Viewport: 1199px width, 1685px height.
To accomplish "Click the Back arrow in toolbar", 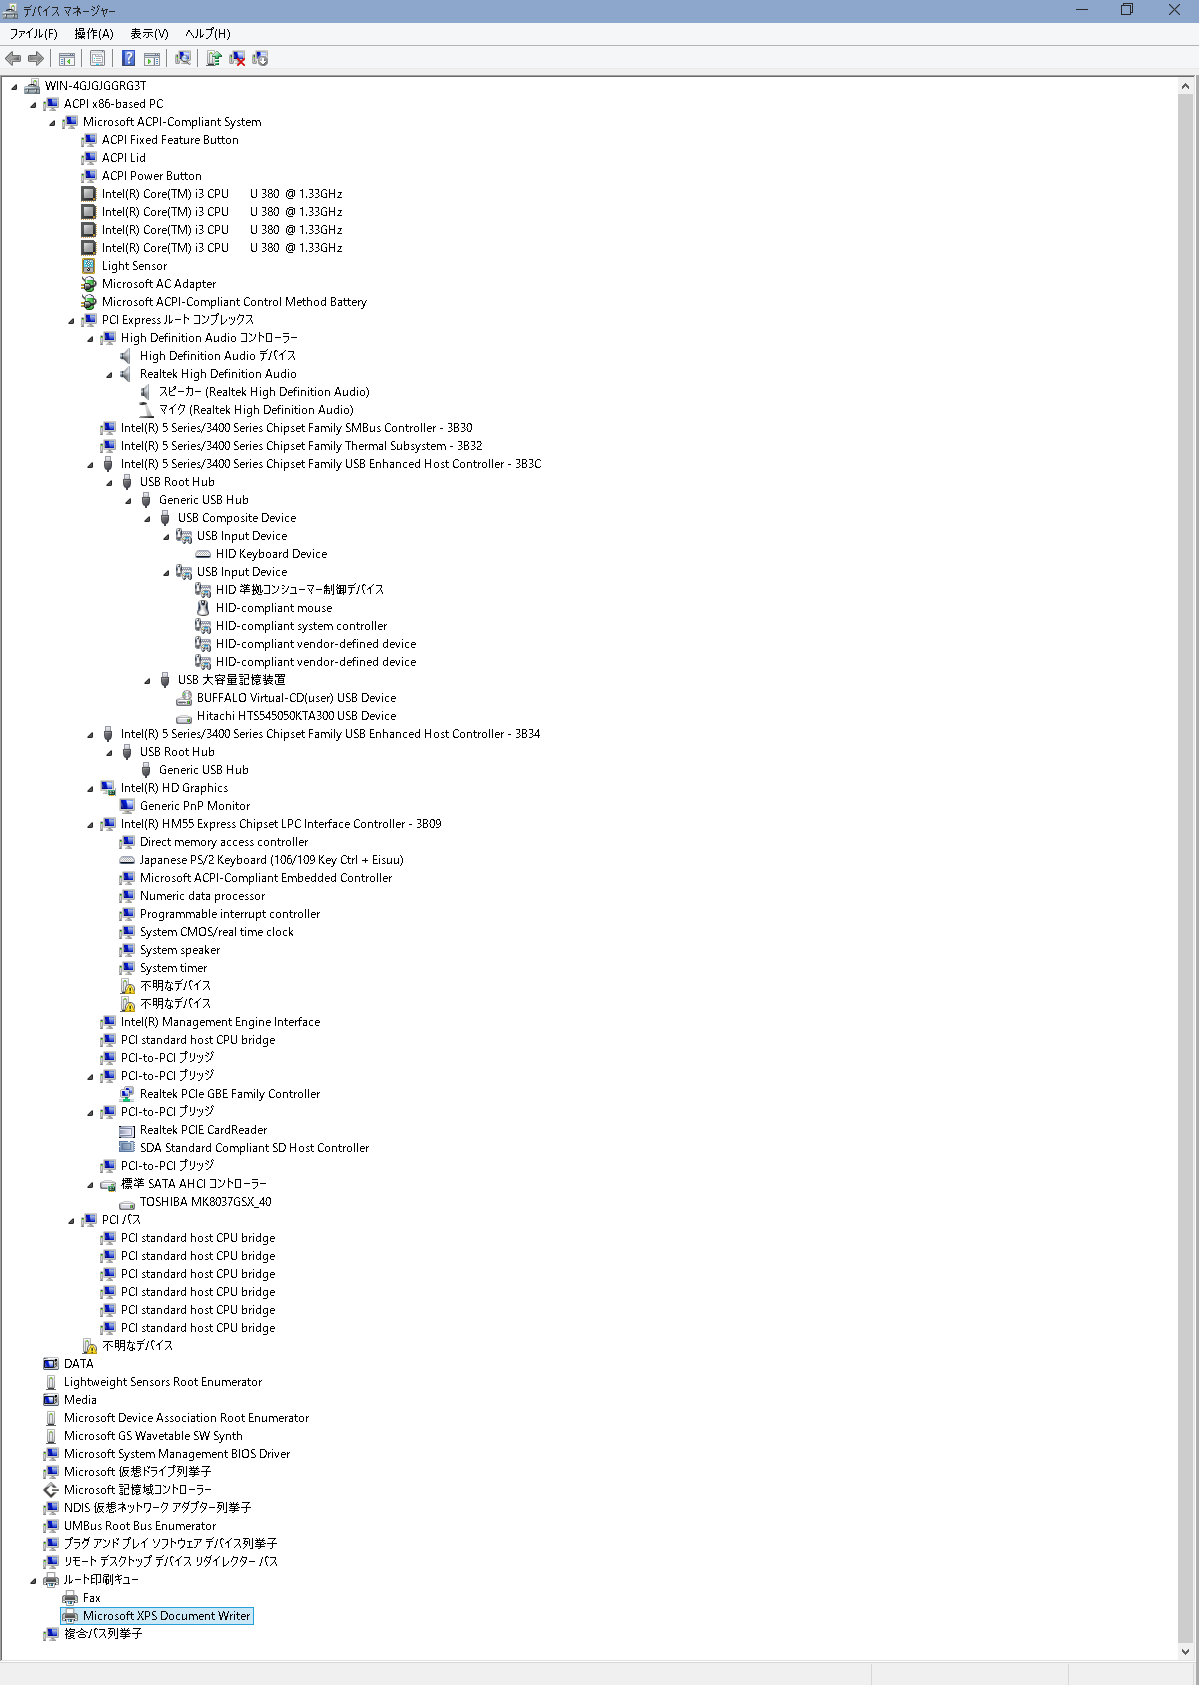I will 13,59.
